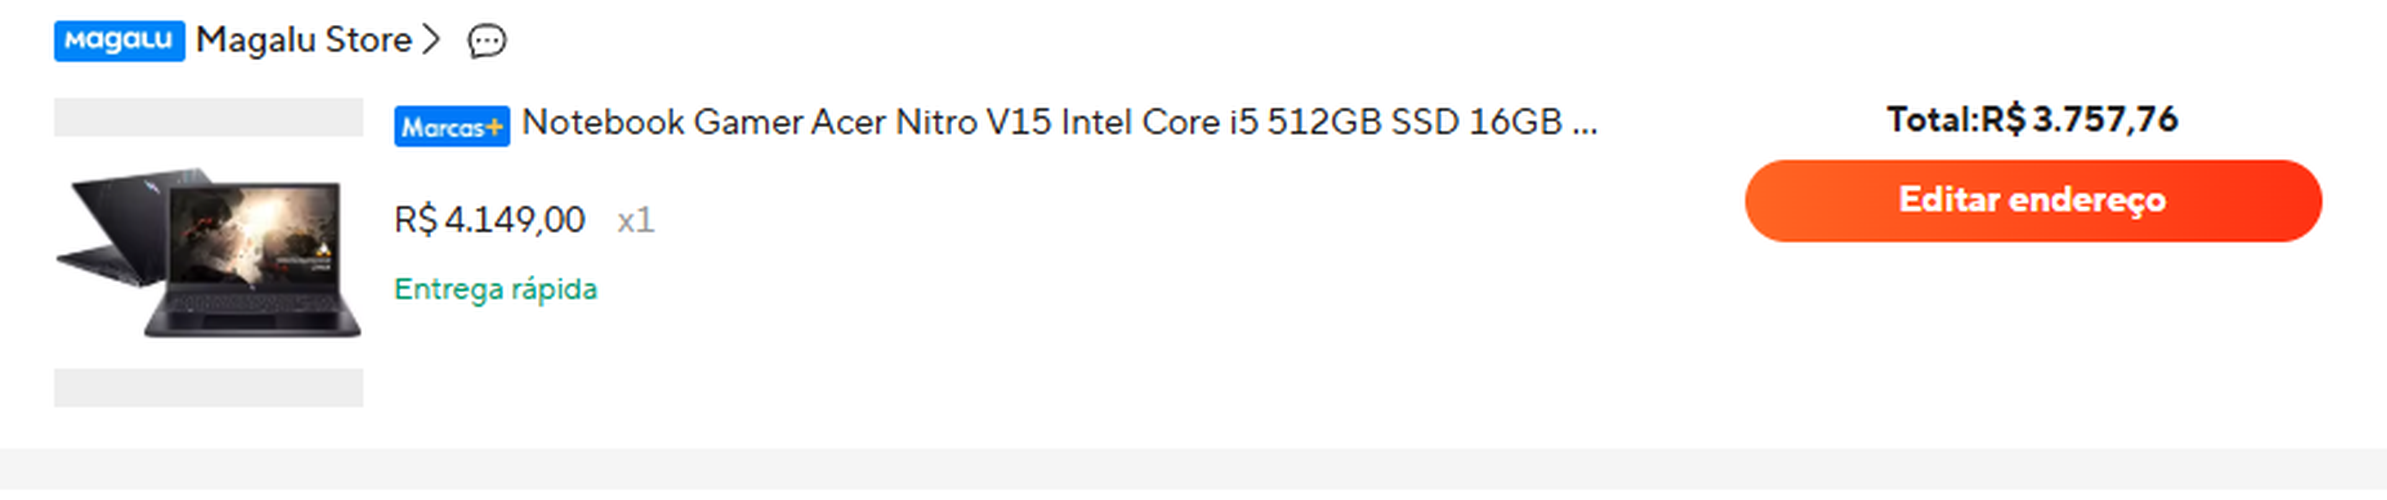Open the Acer Nitro V15 product title
This screenshot has width=2387, height=500.
pos(1040,123)
